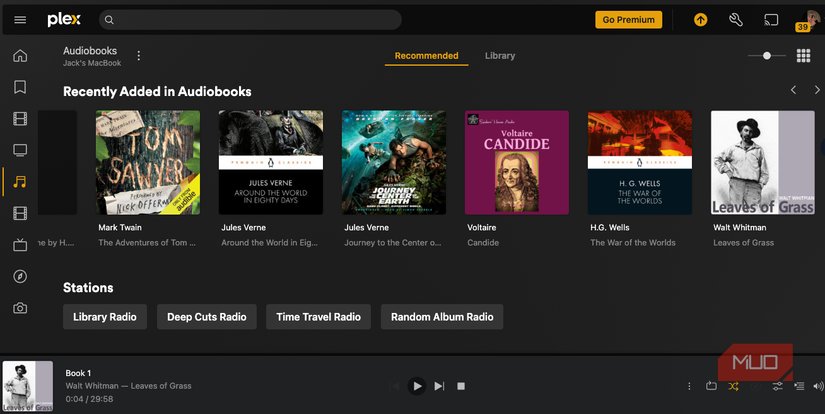Open Discover compass icon in sidebar
Image resolution: width=825 pixels, height=414 pixels.
[20, 276]
